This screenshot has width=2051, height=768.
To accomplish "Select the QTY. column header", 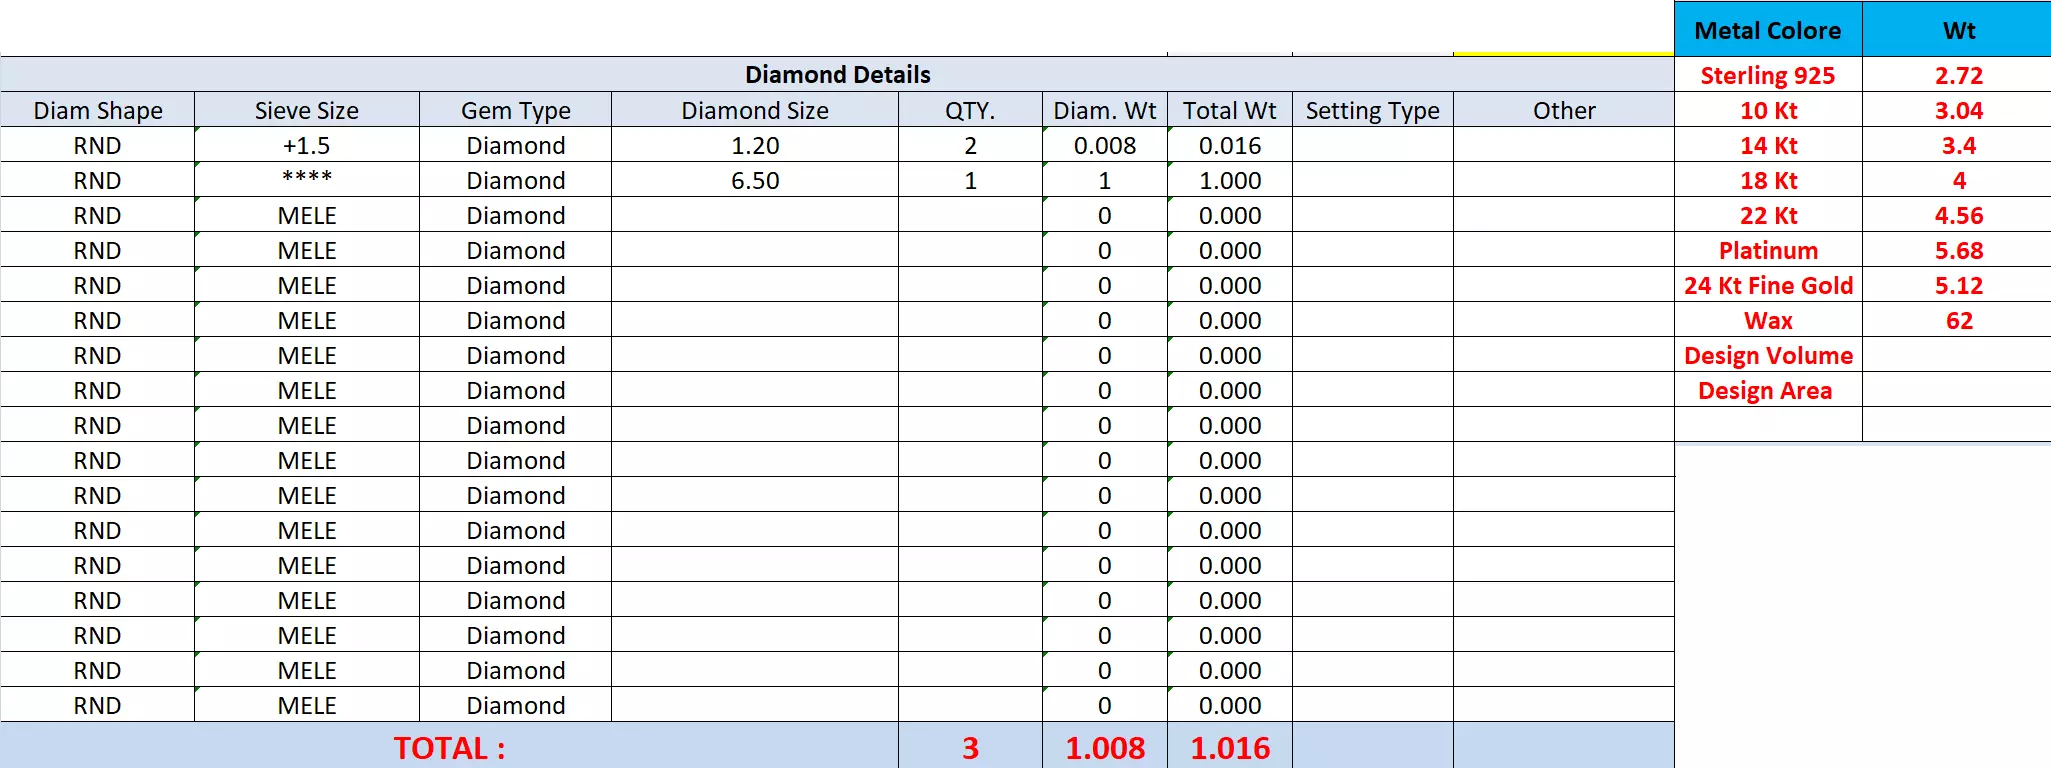I will pyautogui.click(x=970, y=110).
